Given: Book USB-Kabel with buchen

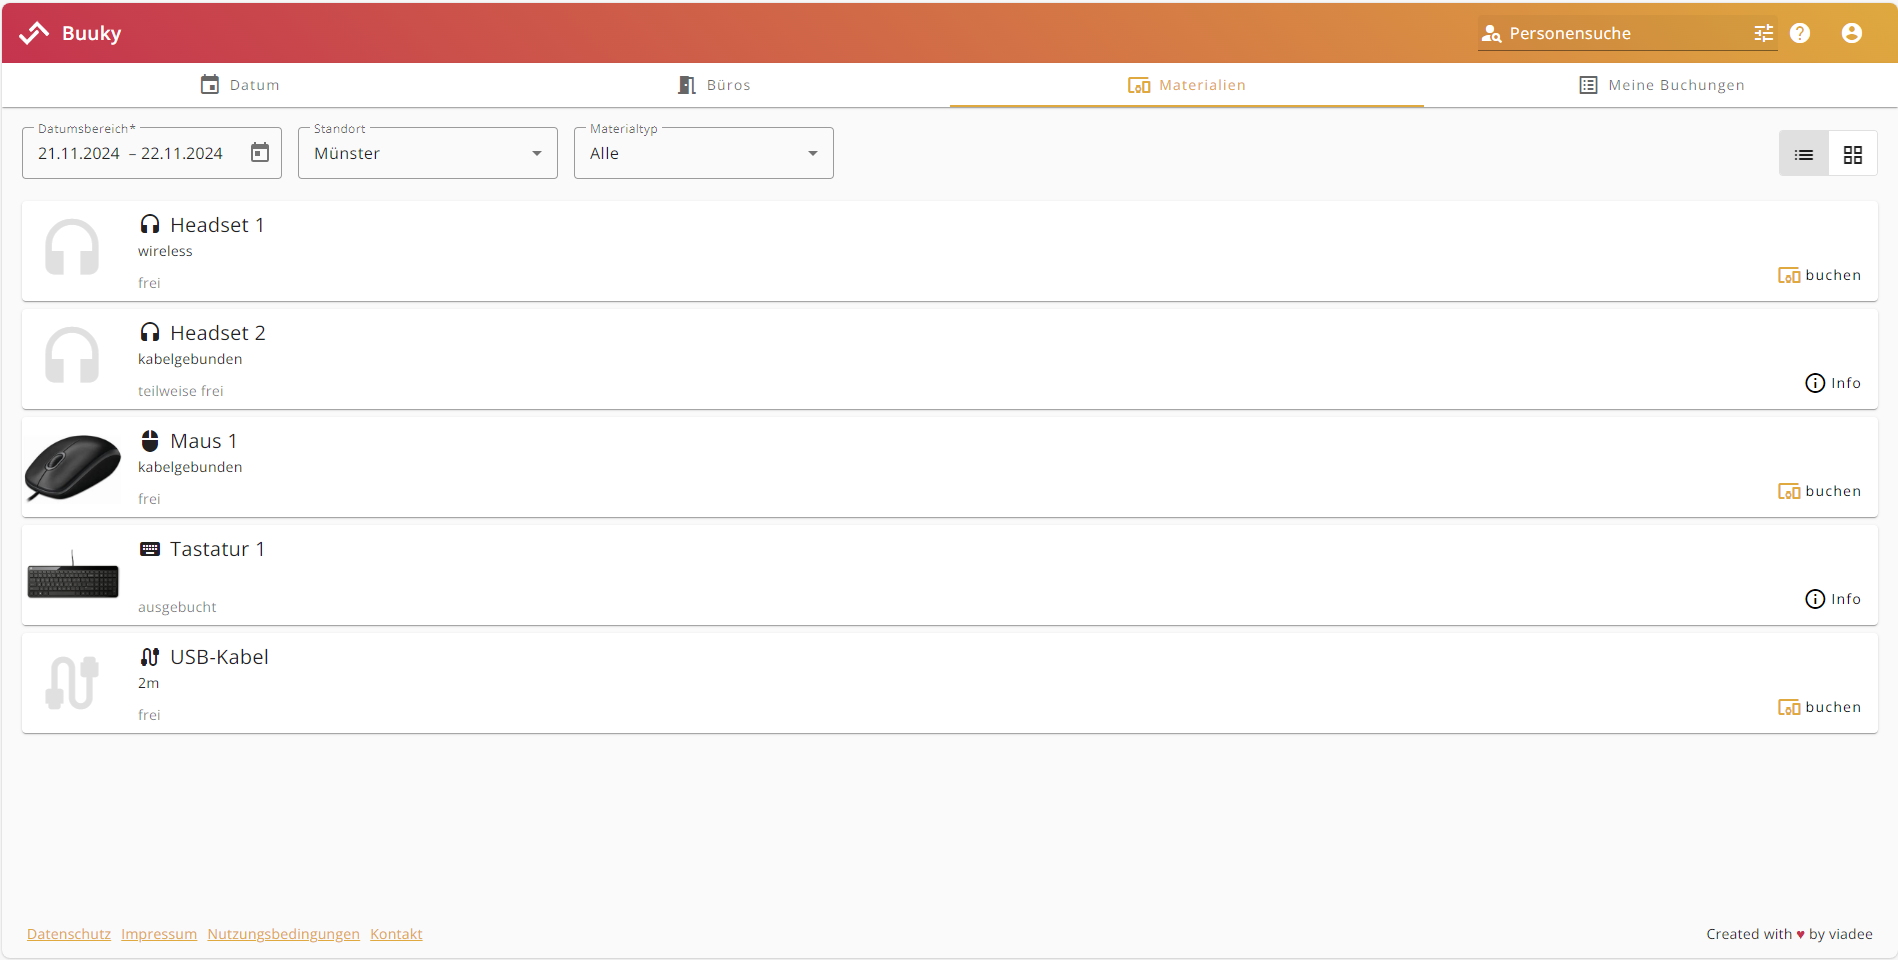Looking at the screenshot, I should pyautogui.click(x=1819, y=707).
